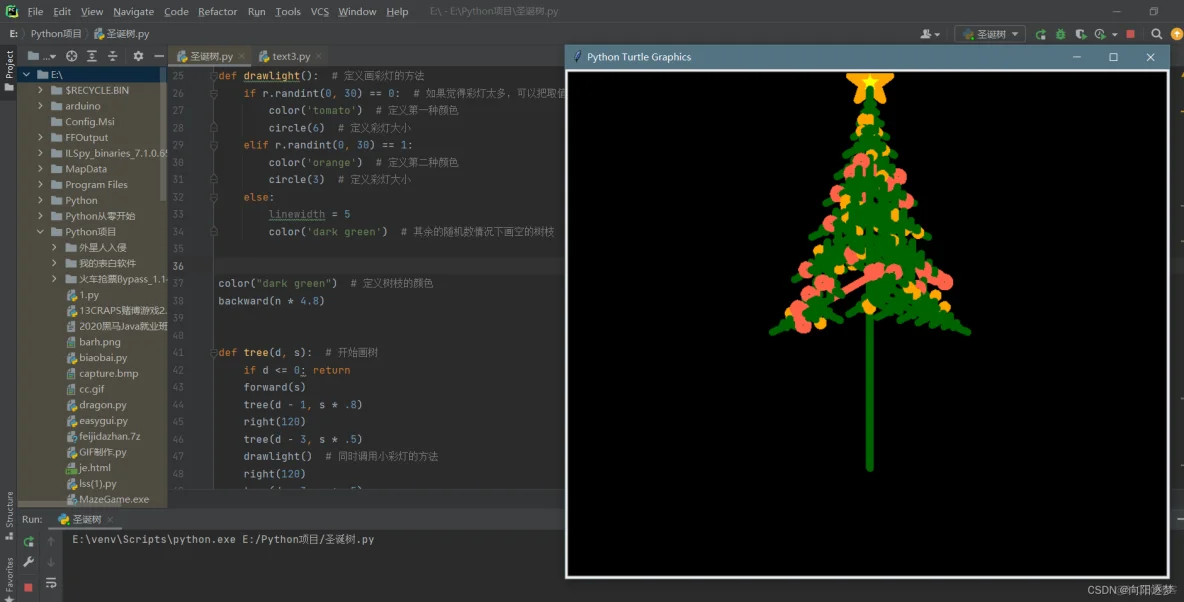The image size is (1184, 602).
Task: Select biaobai.py in the Project tree
Action: (103, 357)
